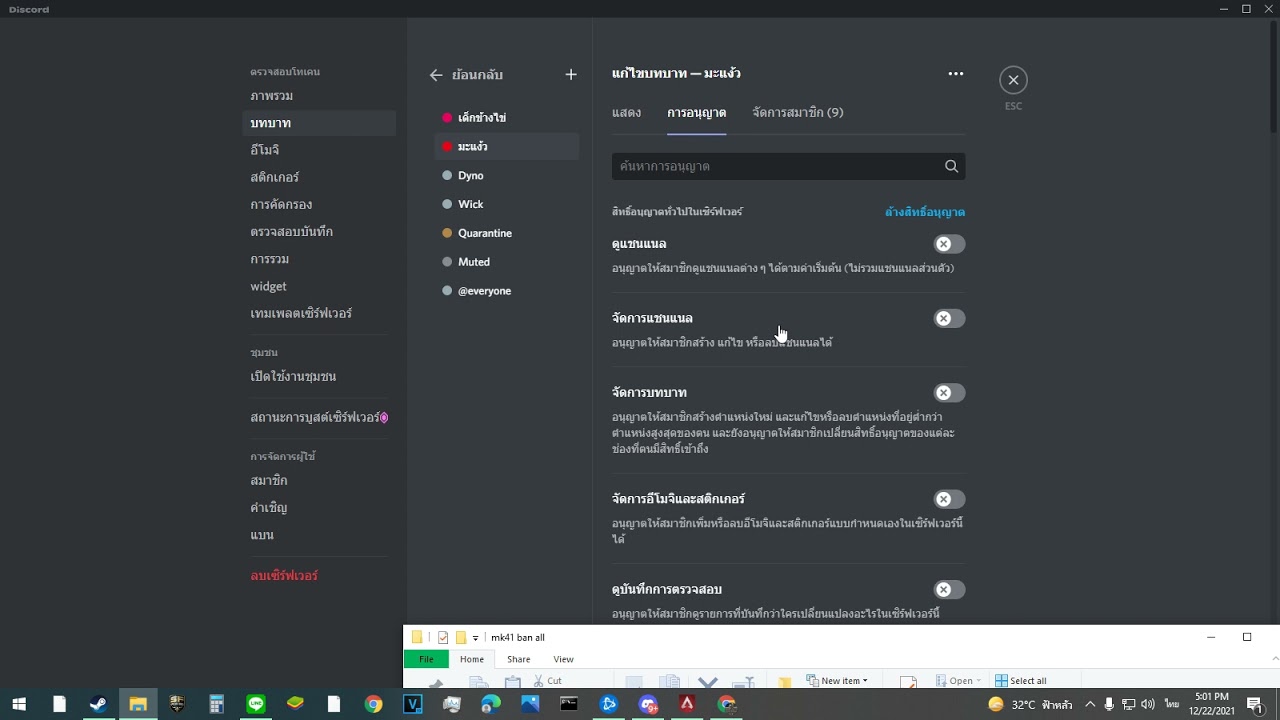
Task: Click ล้างสิทธิ์อนุญาต clear permissions link
Action: pyautogui.click(x=925, y=212)
